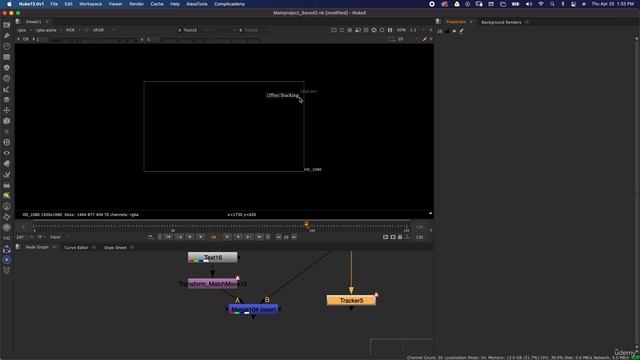This screenshot has height=360, width=640.
Task: Open the TF timeline format dropdown
Action: tap(42, 237)
